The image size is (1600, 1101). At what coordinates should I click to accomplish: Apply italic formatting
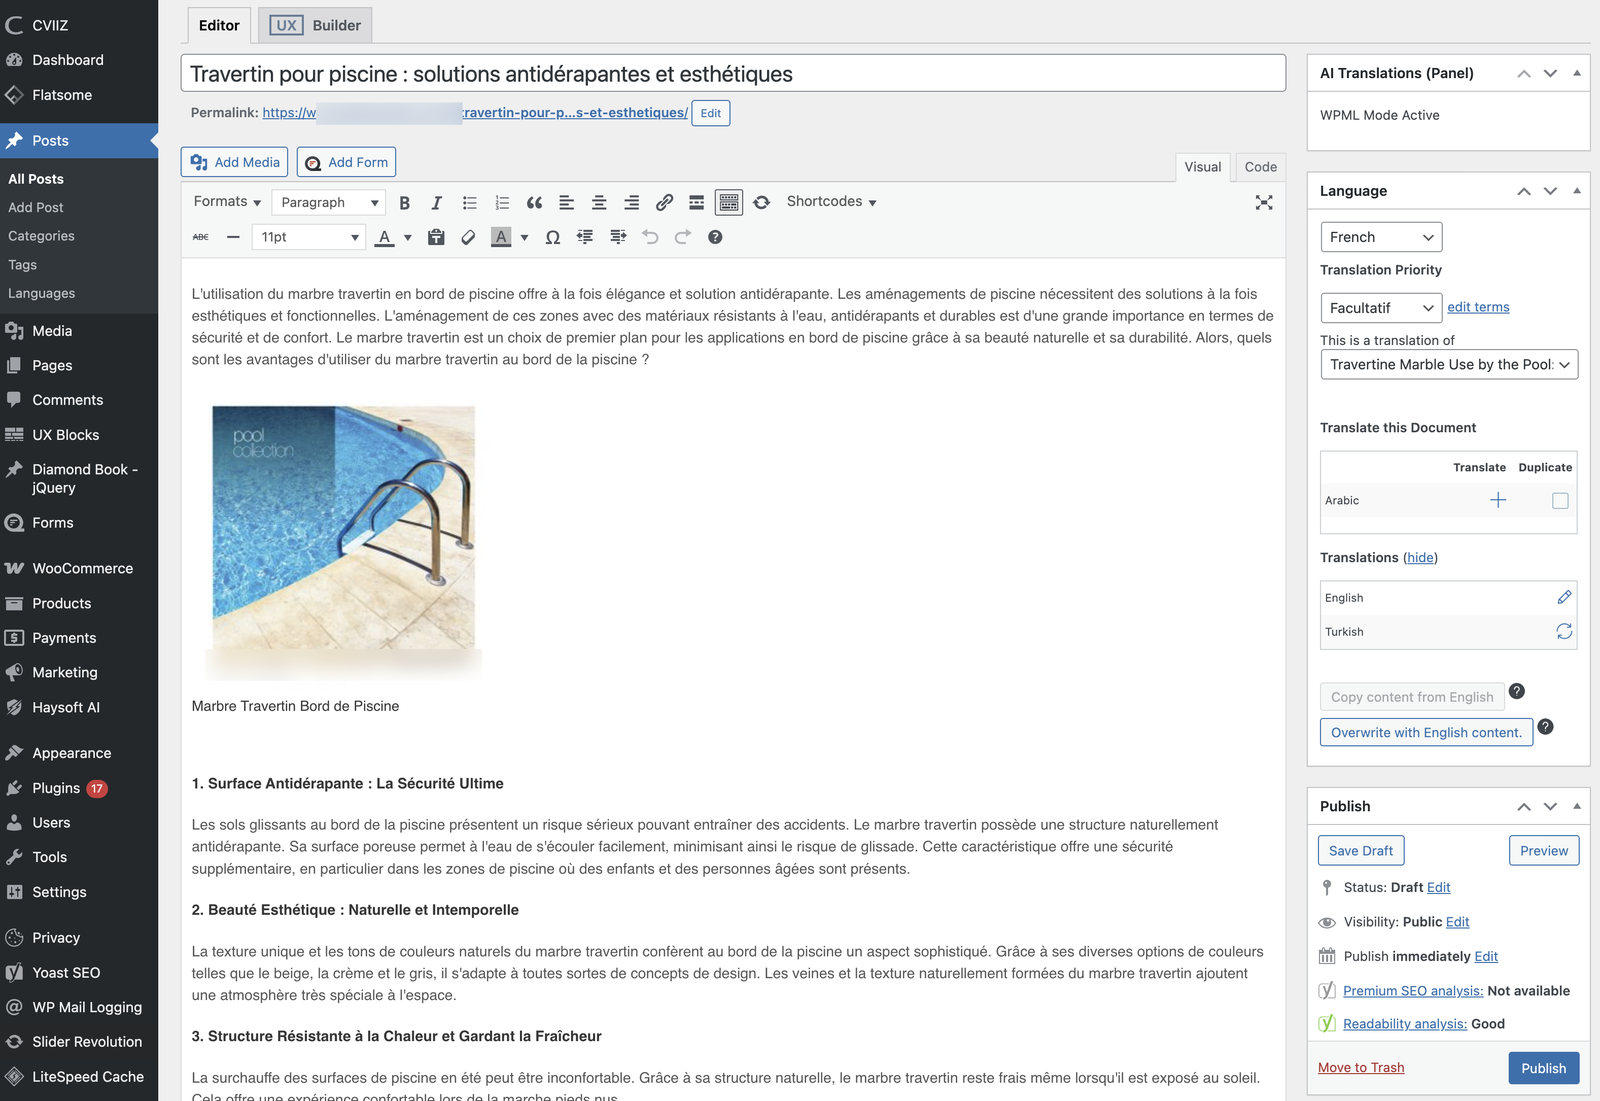click(436, 202)
